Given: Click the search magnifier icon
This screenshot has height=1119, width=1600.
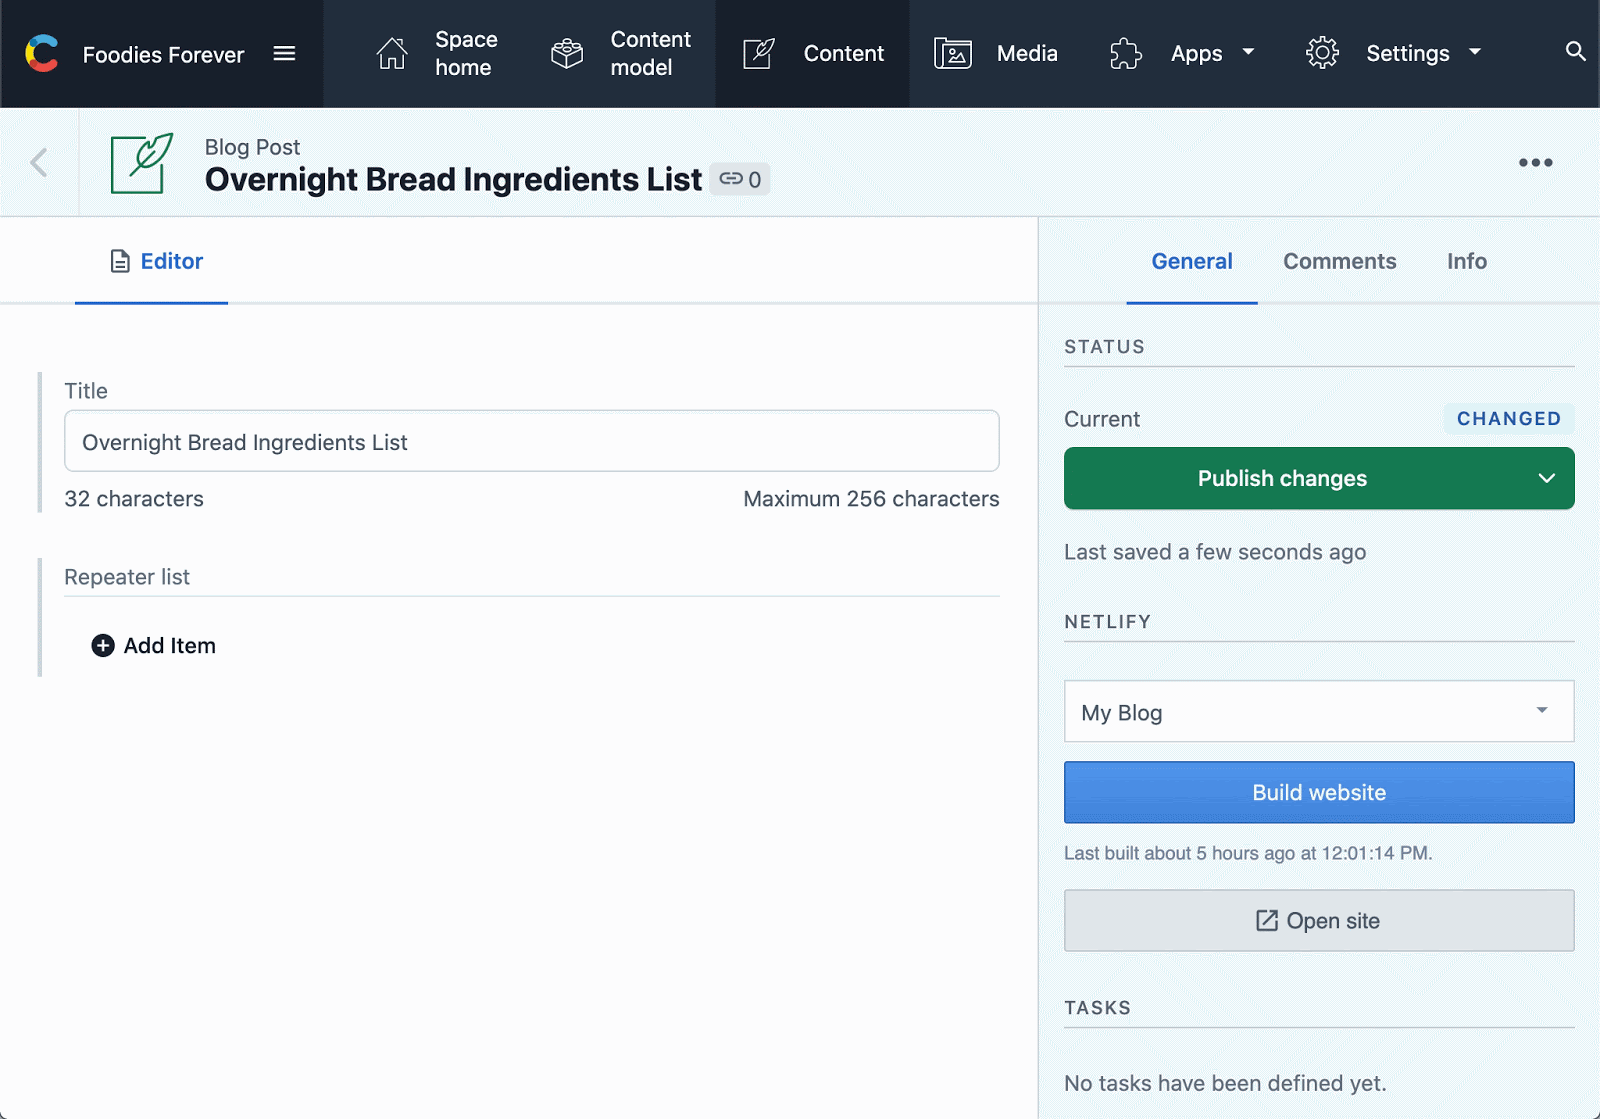Looking at the screenshot, I should click(x=1575, y=52).
